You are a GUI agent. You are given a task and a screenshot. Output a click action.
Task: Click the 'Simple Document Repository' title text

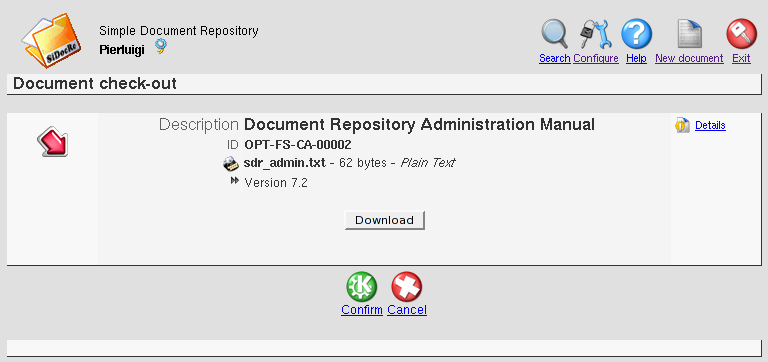pyautogui.click(x=179, y=31)
